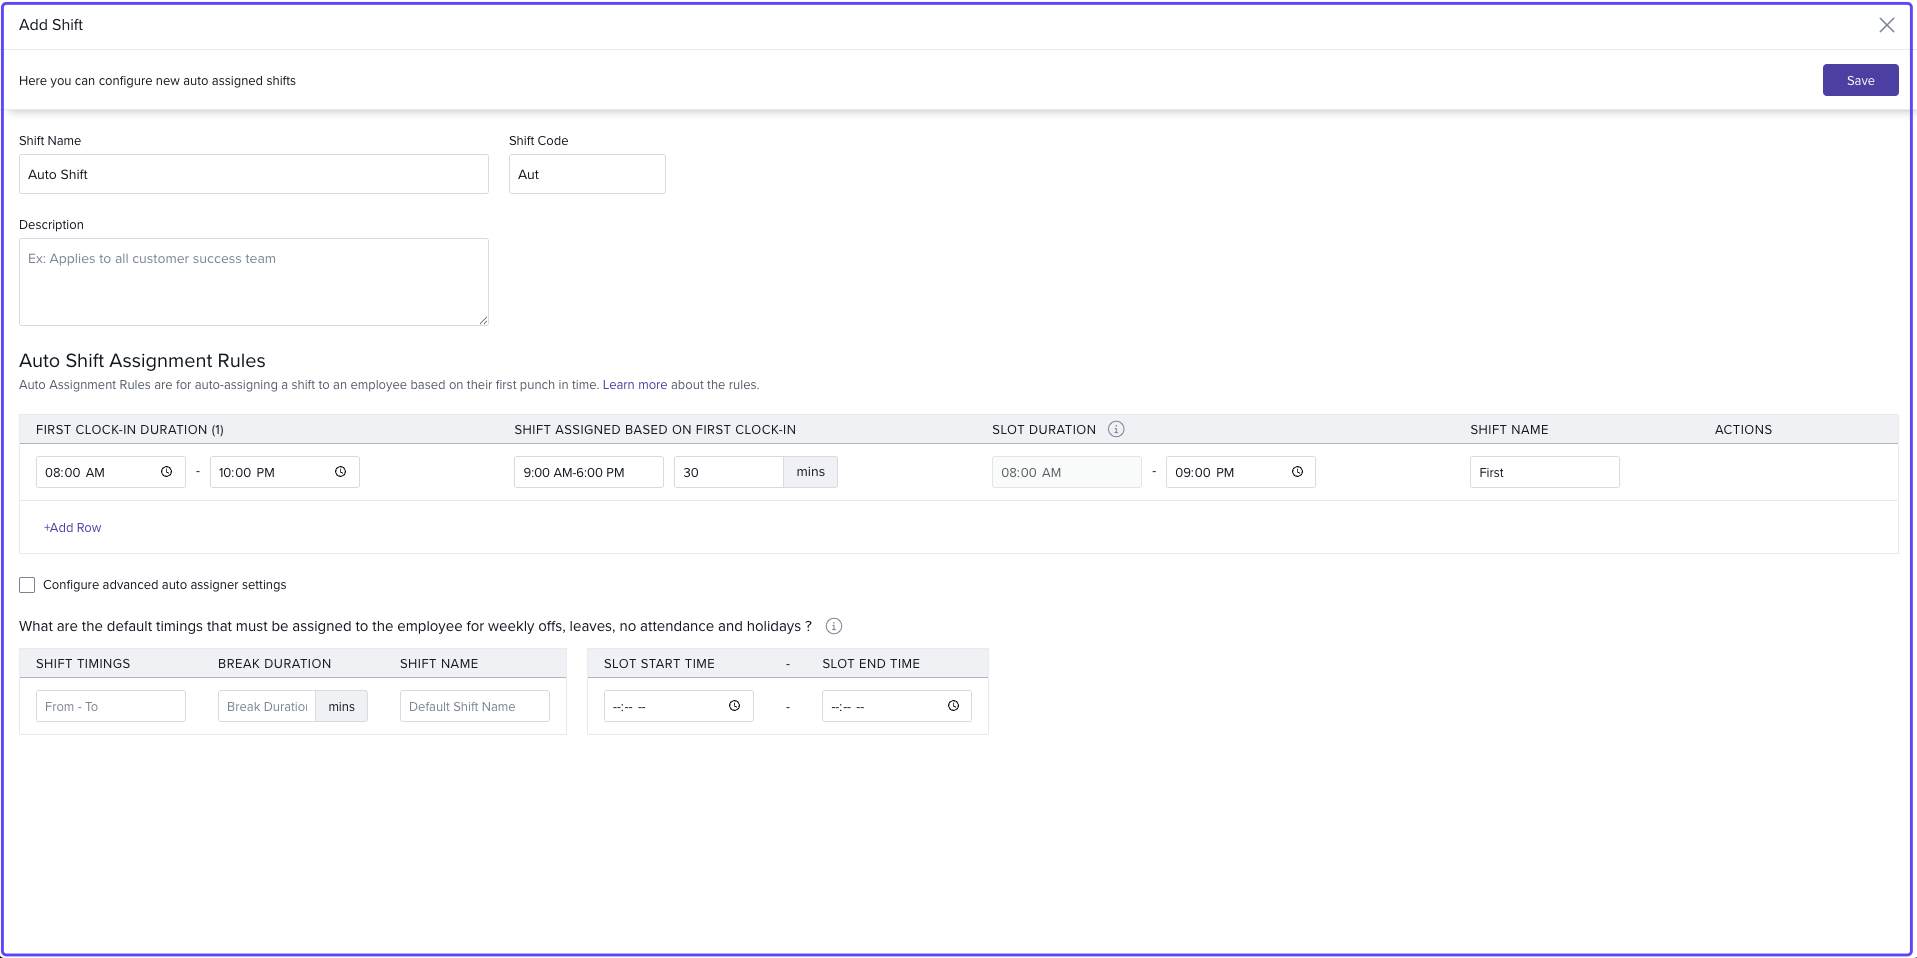
Task: Click clock icon in 09:00 PM slot field
Action: (x=1297, y=472)
